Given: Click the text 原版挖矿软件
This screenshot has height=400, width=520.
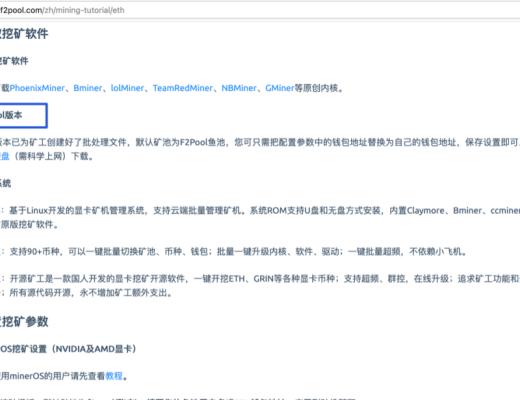Looking at the screenshot, I should 29,225.
